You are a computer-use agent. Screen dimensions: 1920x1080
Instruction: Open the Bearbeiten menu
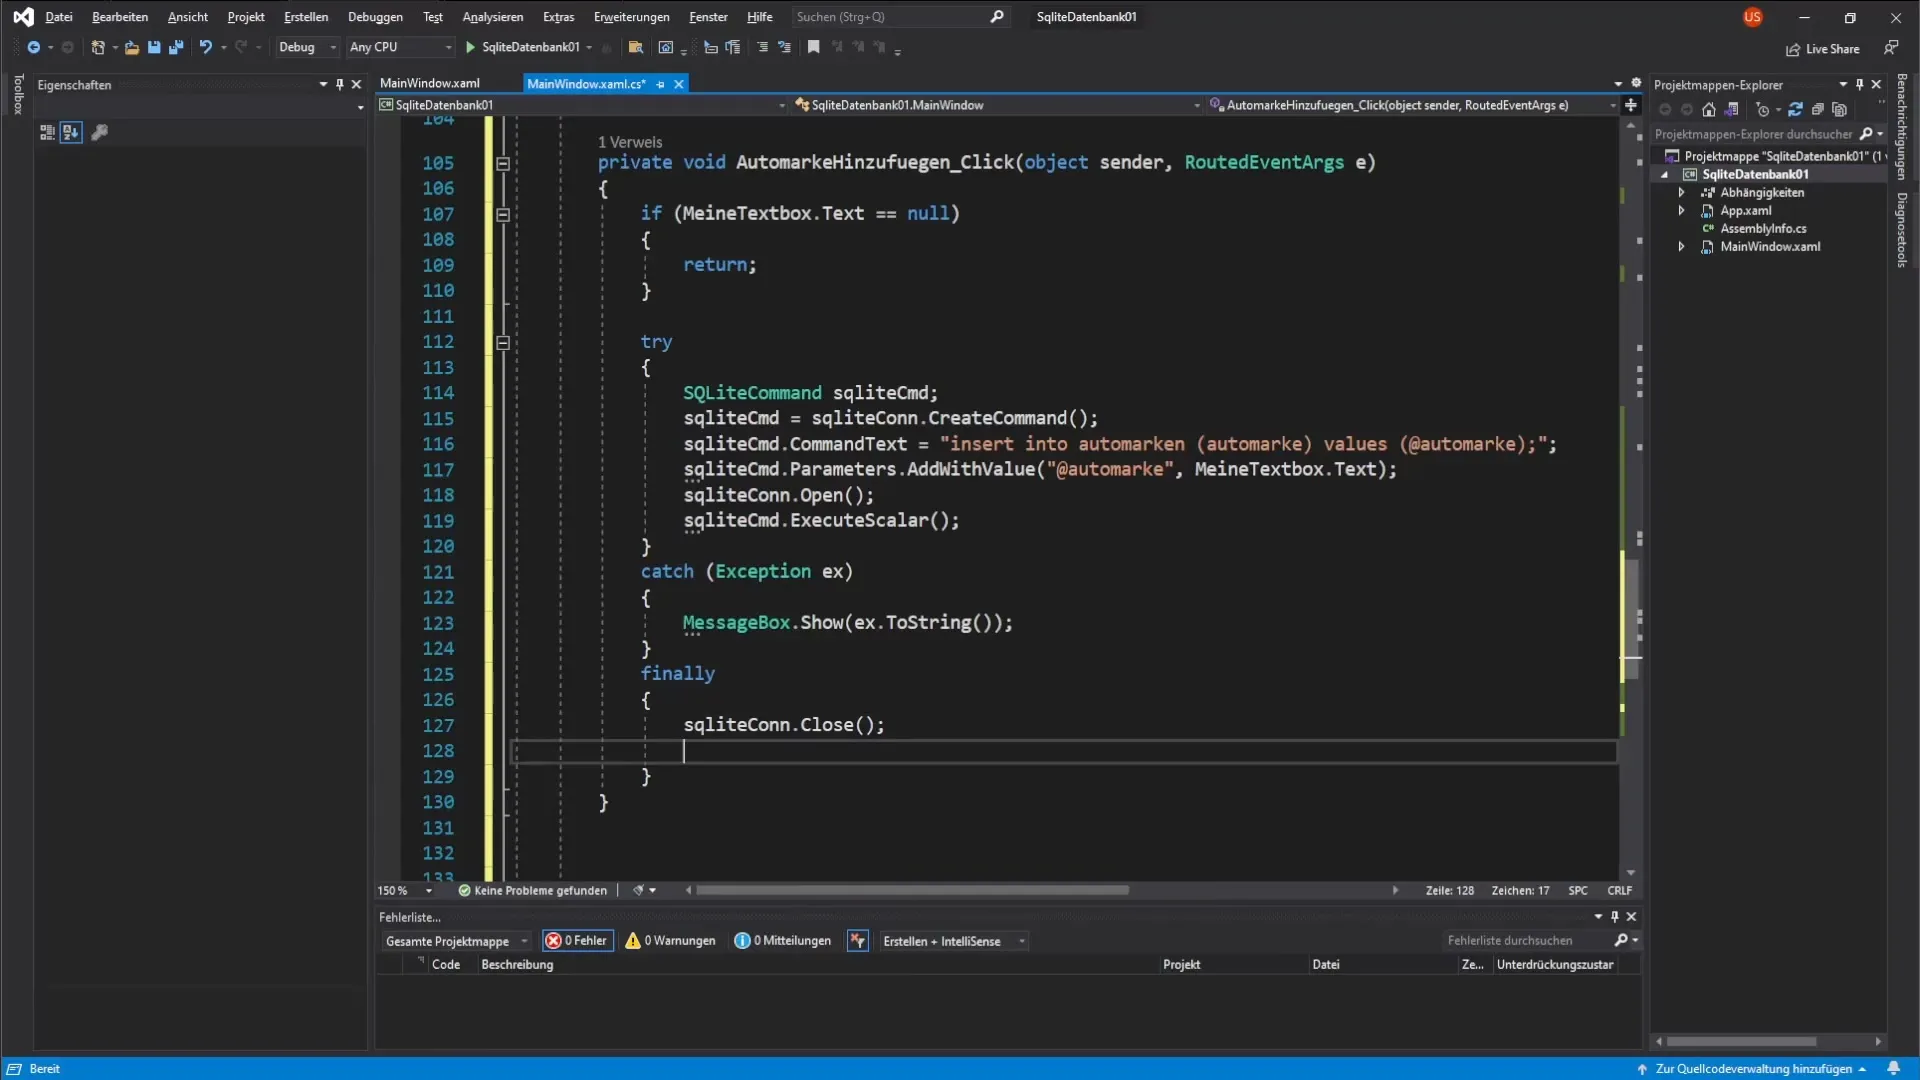coord(120,17)
